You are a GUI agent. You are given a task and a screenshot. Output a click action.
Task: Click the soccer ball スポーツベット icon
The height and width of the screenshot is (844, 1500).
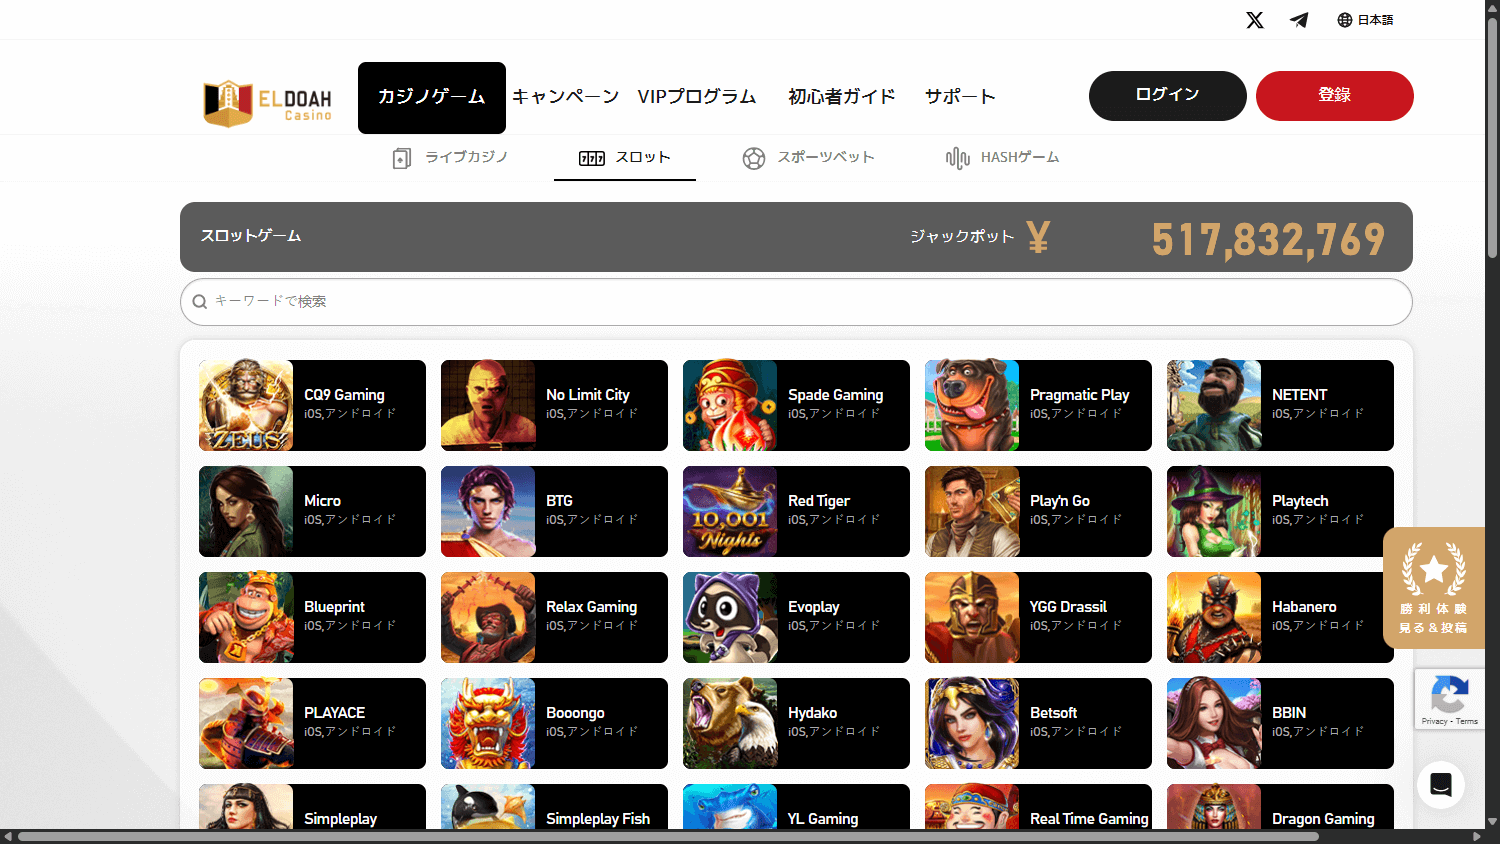[x=754, y=158]
